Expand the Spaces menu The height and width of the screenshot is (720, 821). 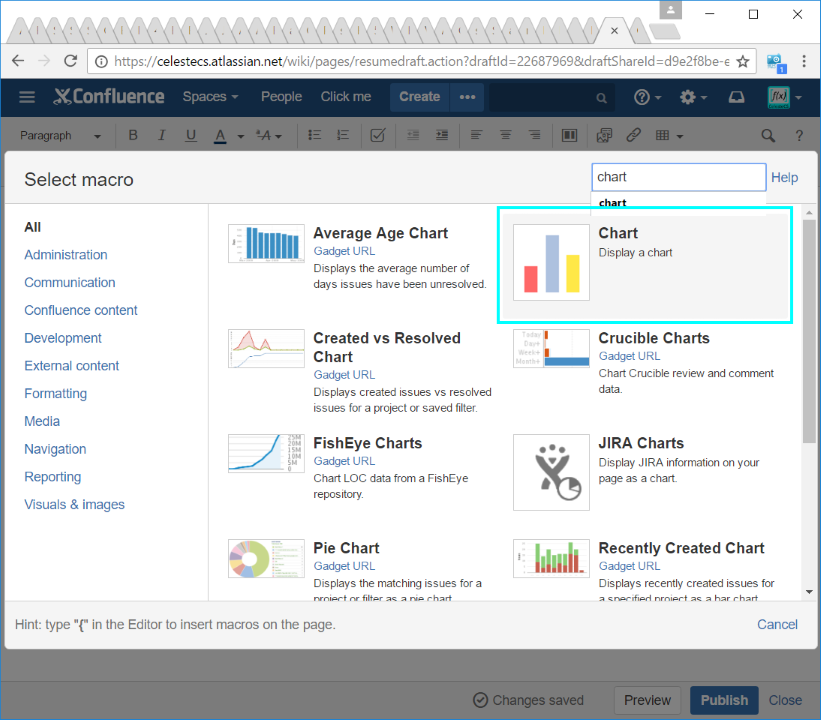(x=210, y=97)
